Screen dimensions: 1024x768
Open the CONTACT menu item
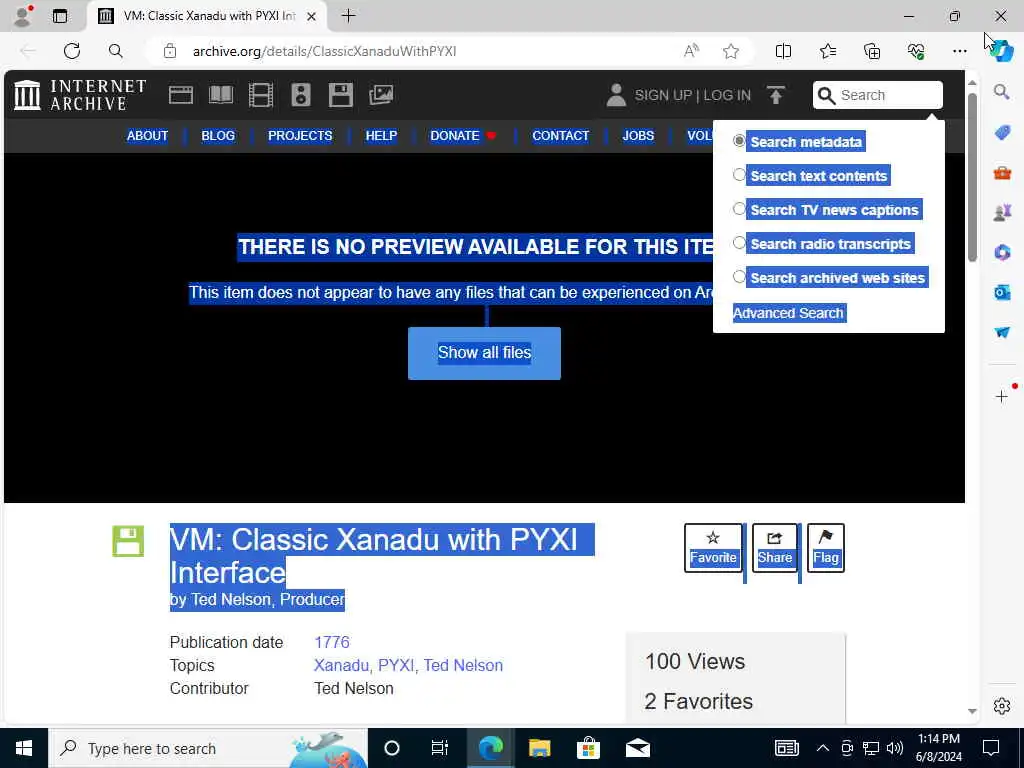coord(560,136)
